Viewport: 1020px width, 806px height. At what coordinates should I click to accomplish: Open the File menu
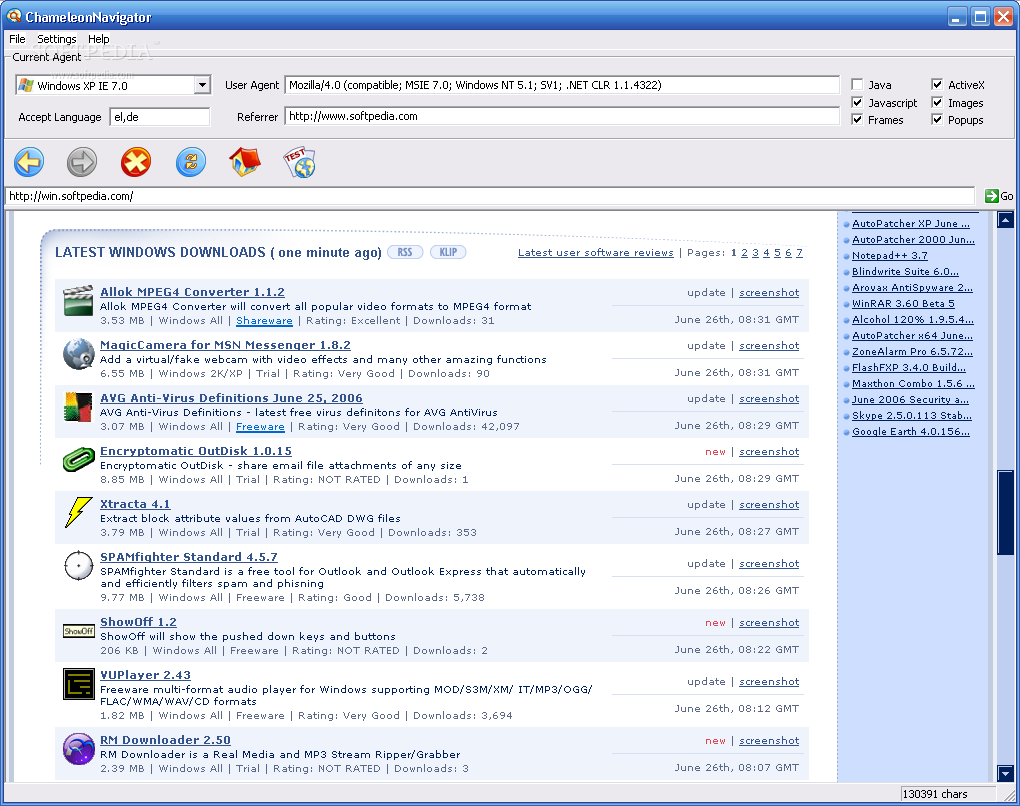click(17, 39)
